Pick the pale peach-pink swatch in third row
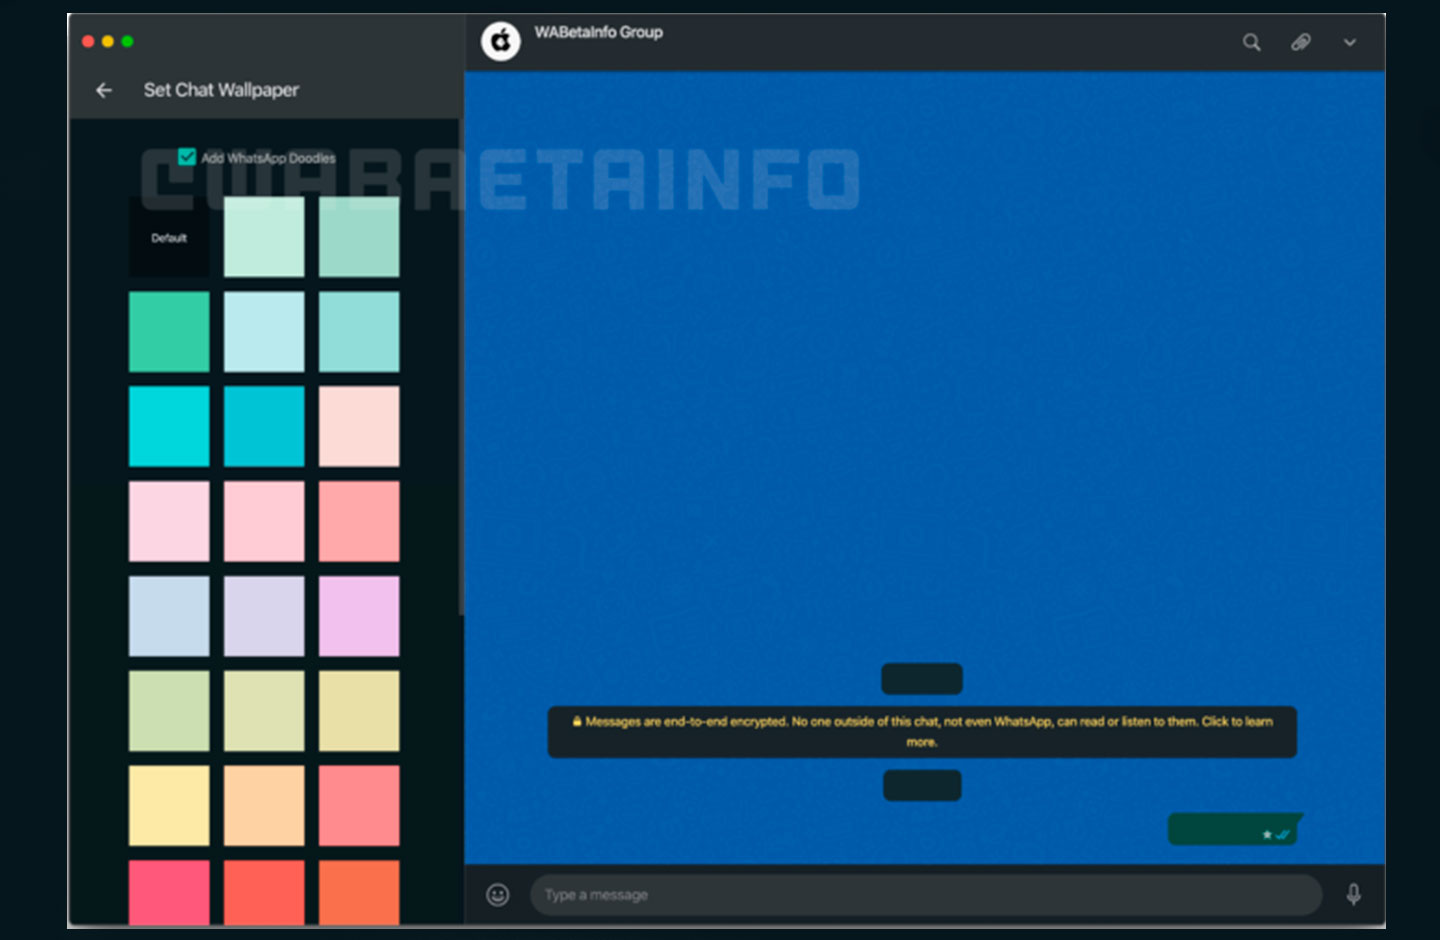 (x=359, y=427)
